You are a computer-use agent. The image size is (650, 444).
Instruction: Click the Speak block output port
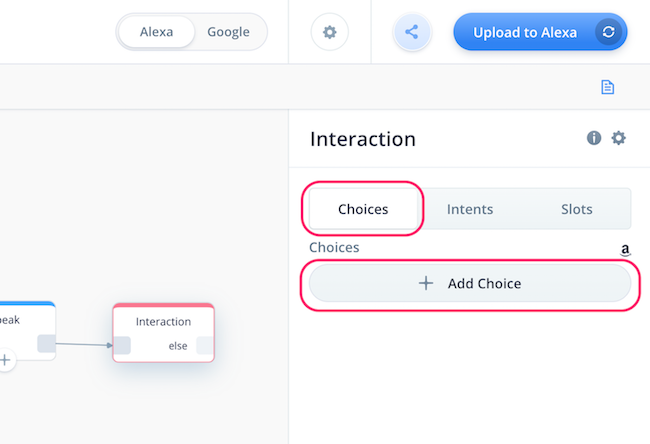point(46,343)
